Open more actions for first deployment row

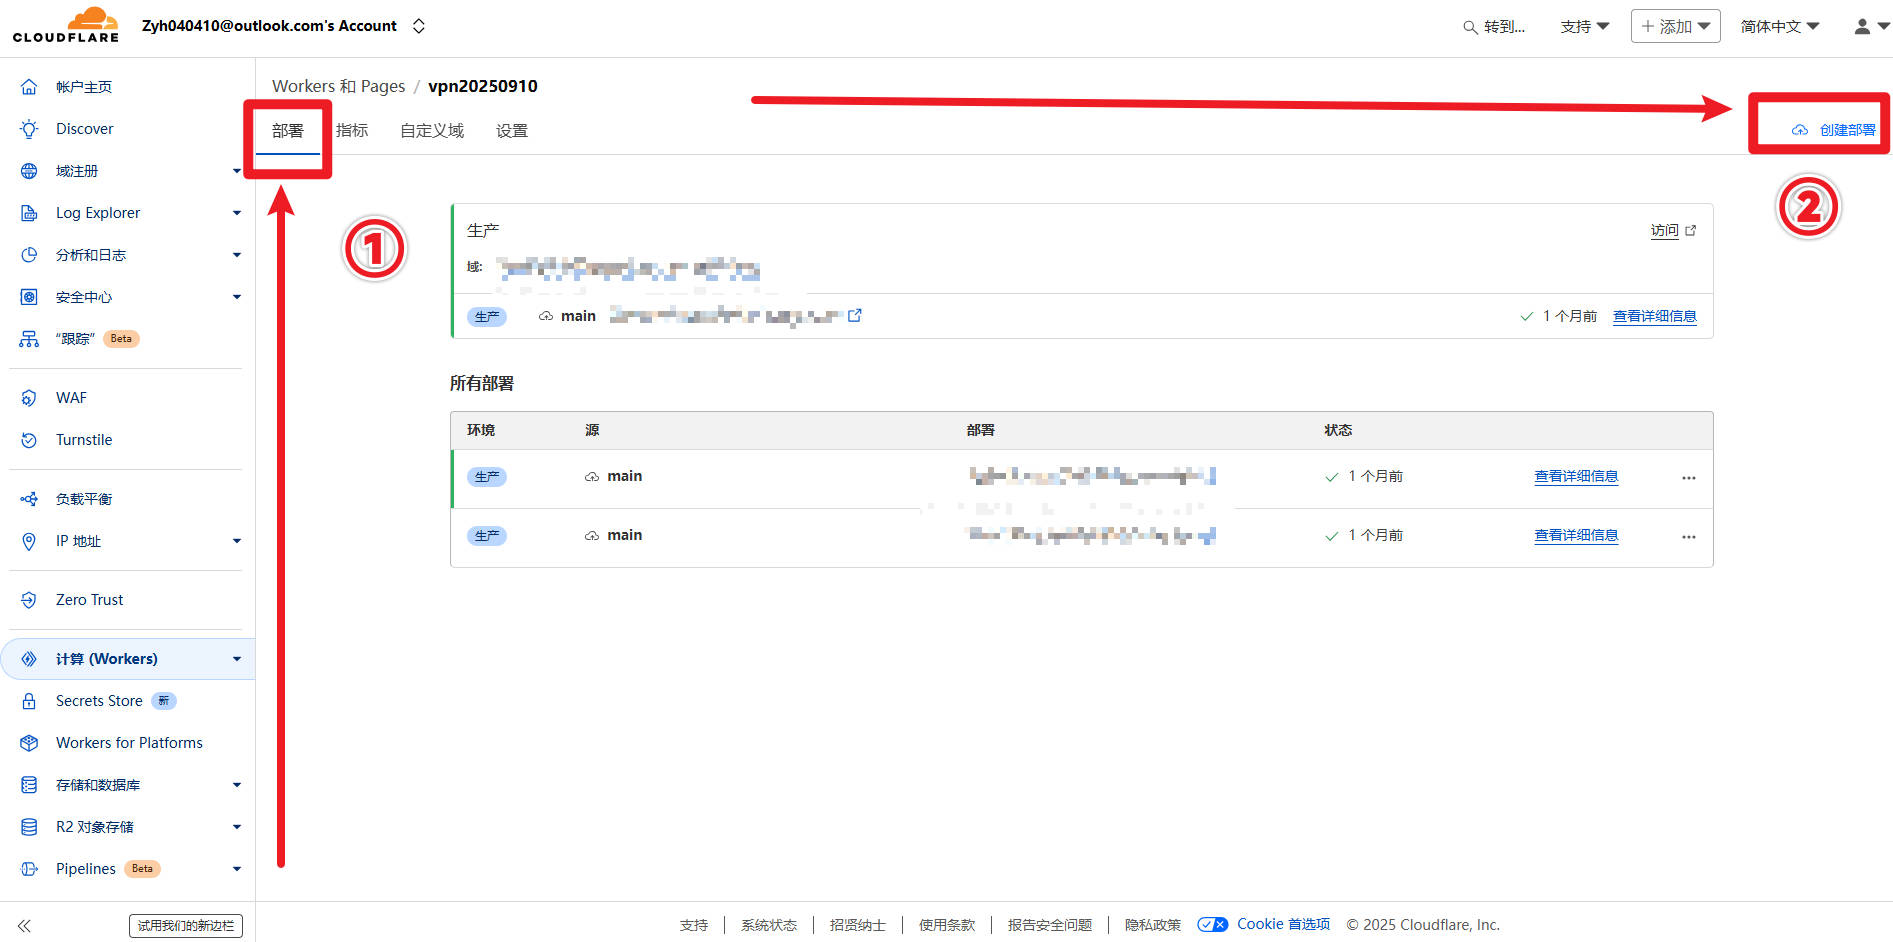pos(1689,477)
